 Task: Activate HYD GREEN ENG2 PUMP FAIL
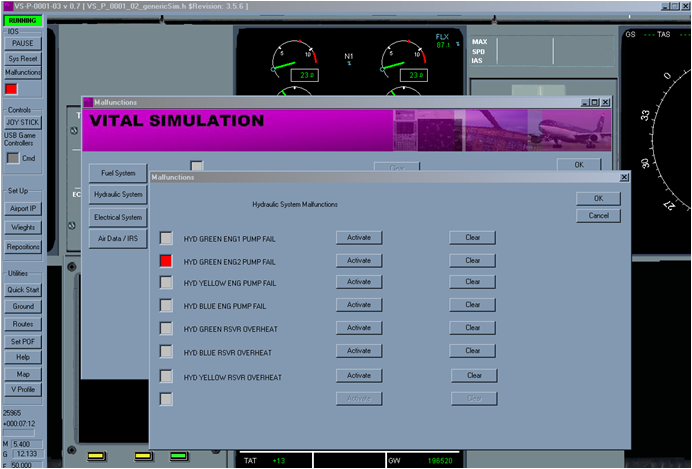click(359, 260)
